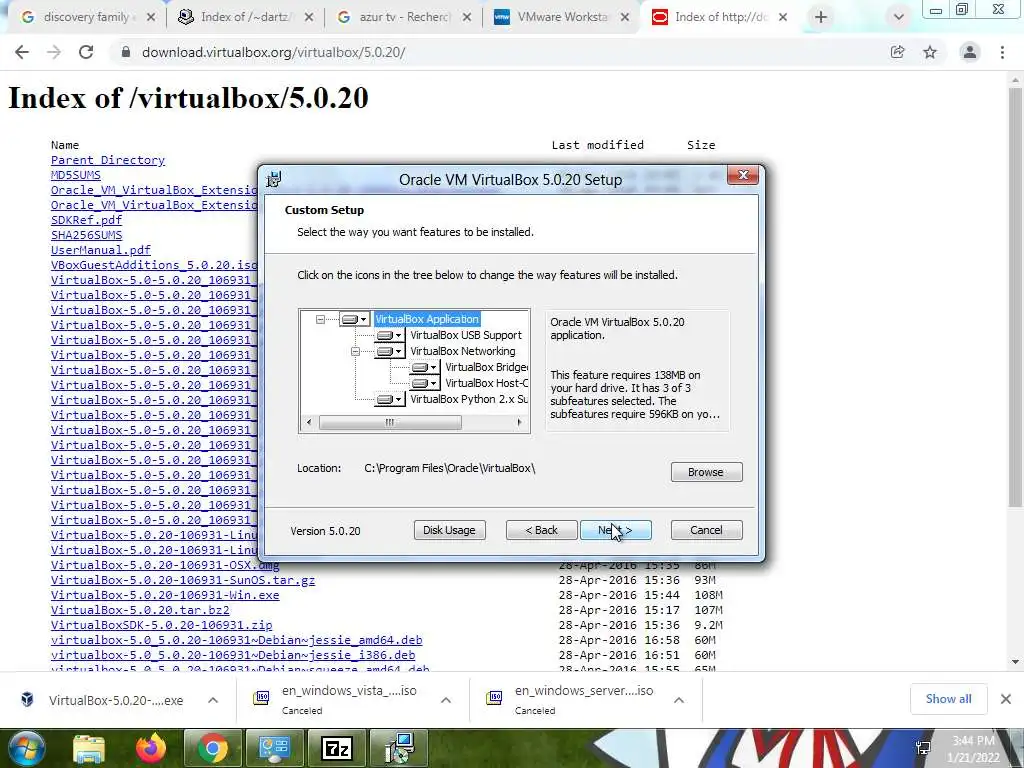This screenshot has width=1024, height=768.
Task: Select VirtualBox USB Support tree item
Action: (466, 335)
